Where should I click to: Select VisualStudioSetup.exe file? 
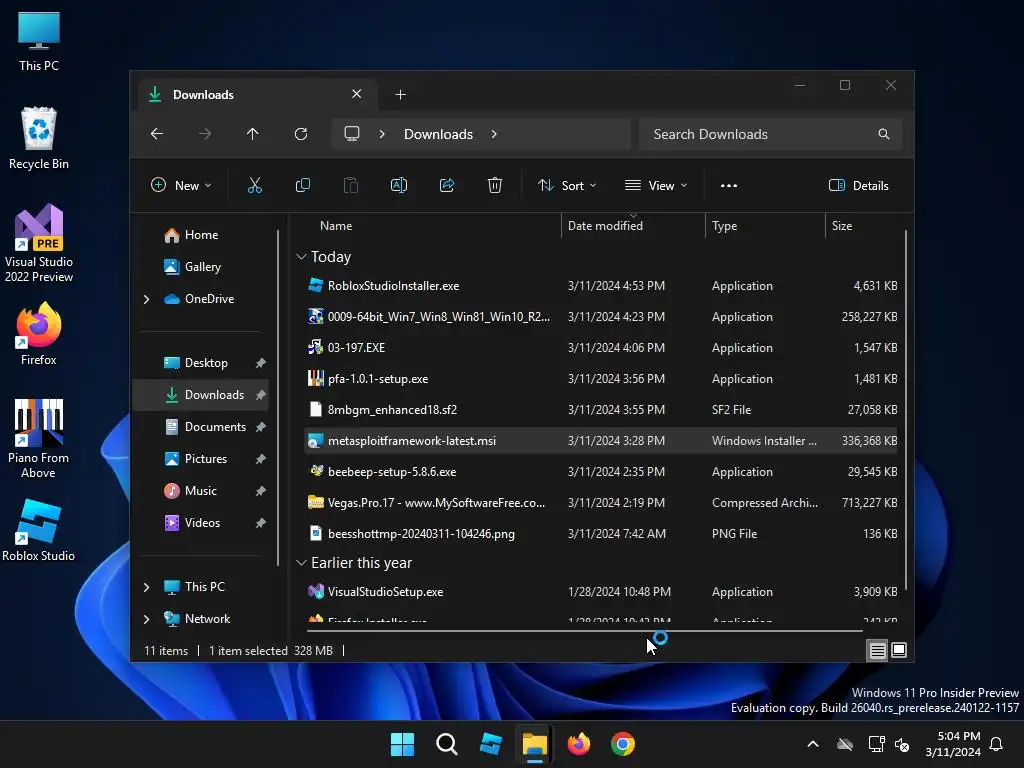pyautogui.click(x=601, y=592)
